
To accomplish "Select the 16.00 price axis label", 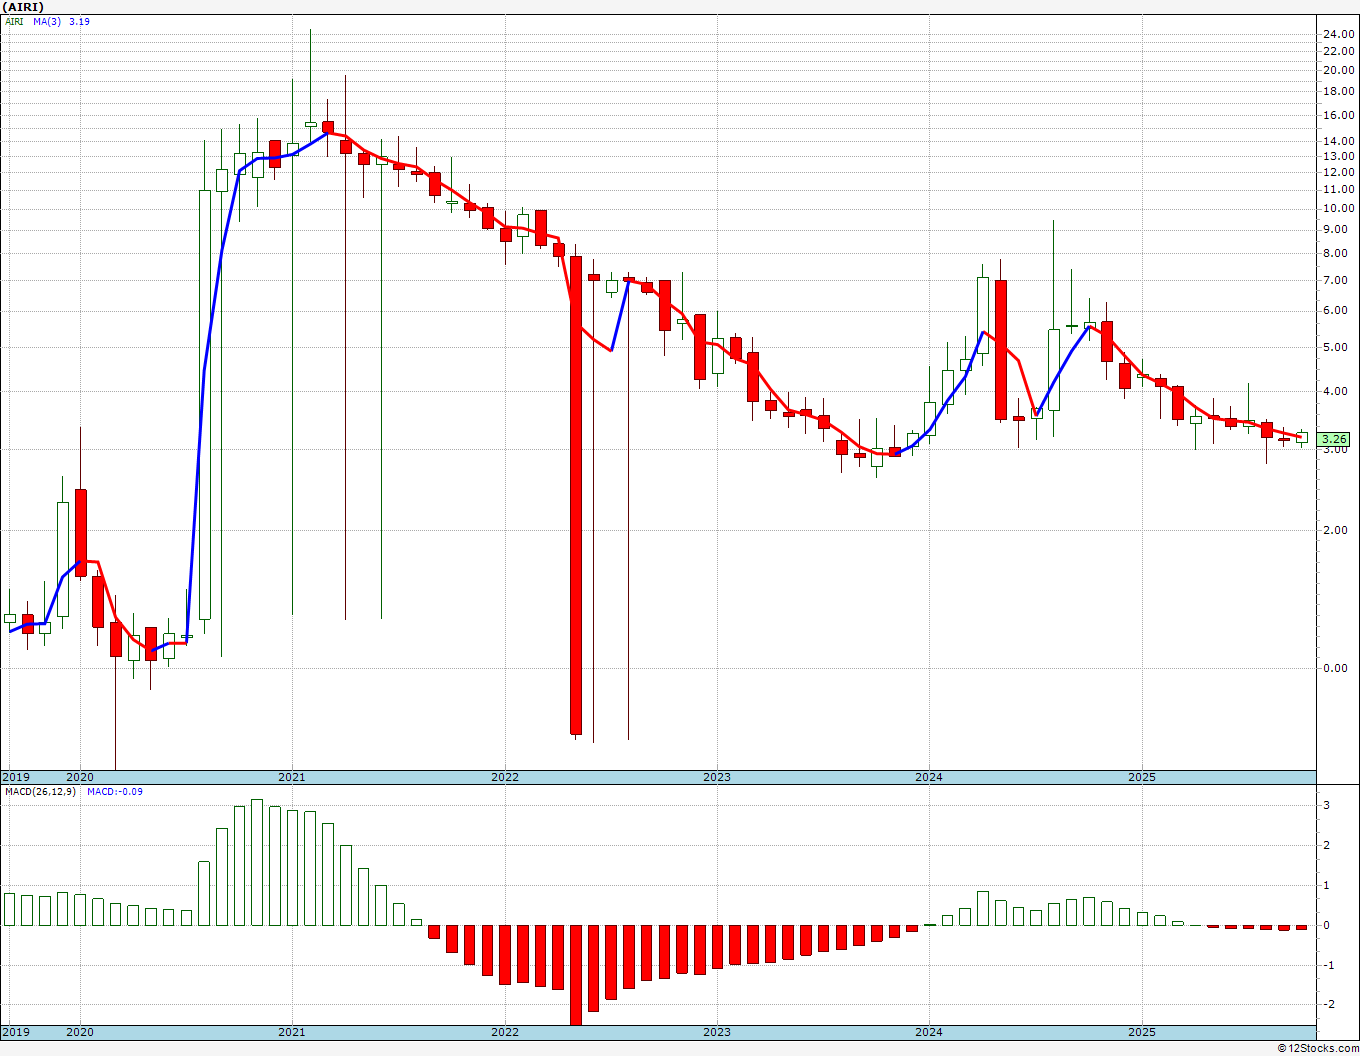I will point(1338,115).
